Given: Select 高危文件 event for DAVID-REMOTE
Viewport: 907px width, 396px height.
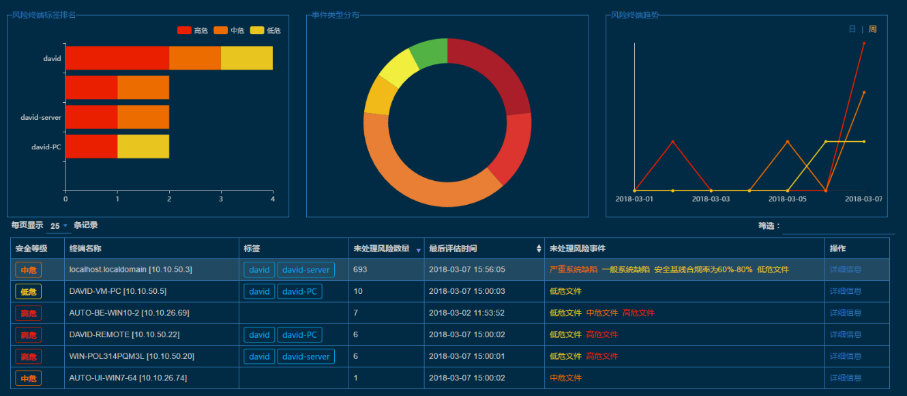Looking at the screenshot, I should click(x=602, y=335).
